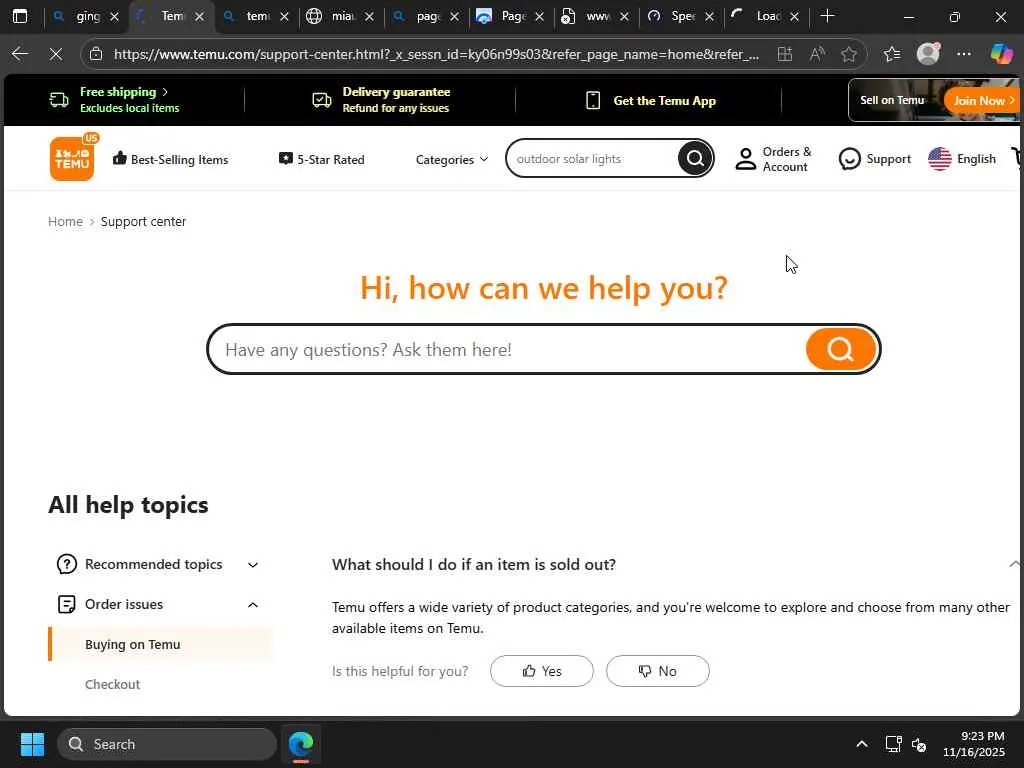The image size is (1024, 768).
Task: Click Get the Temu App link
Action: tap(664, 101)
